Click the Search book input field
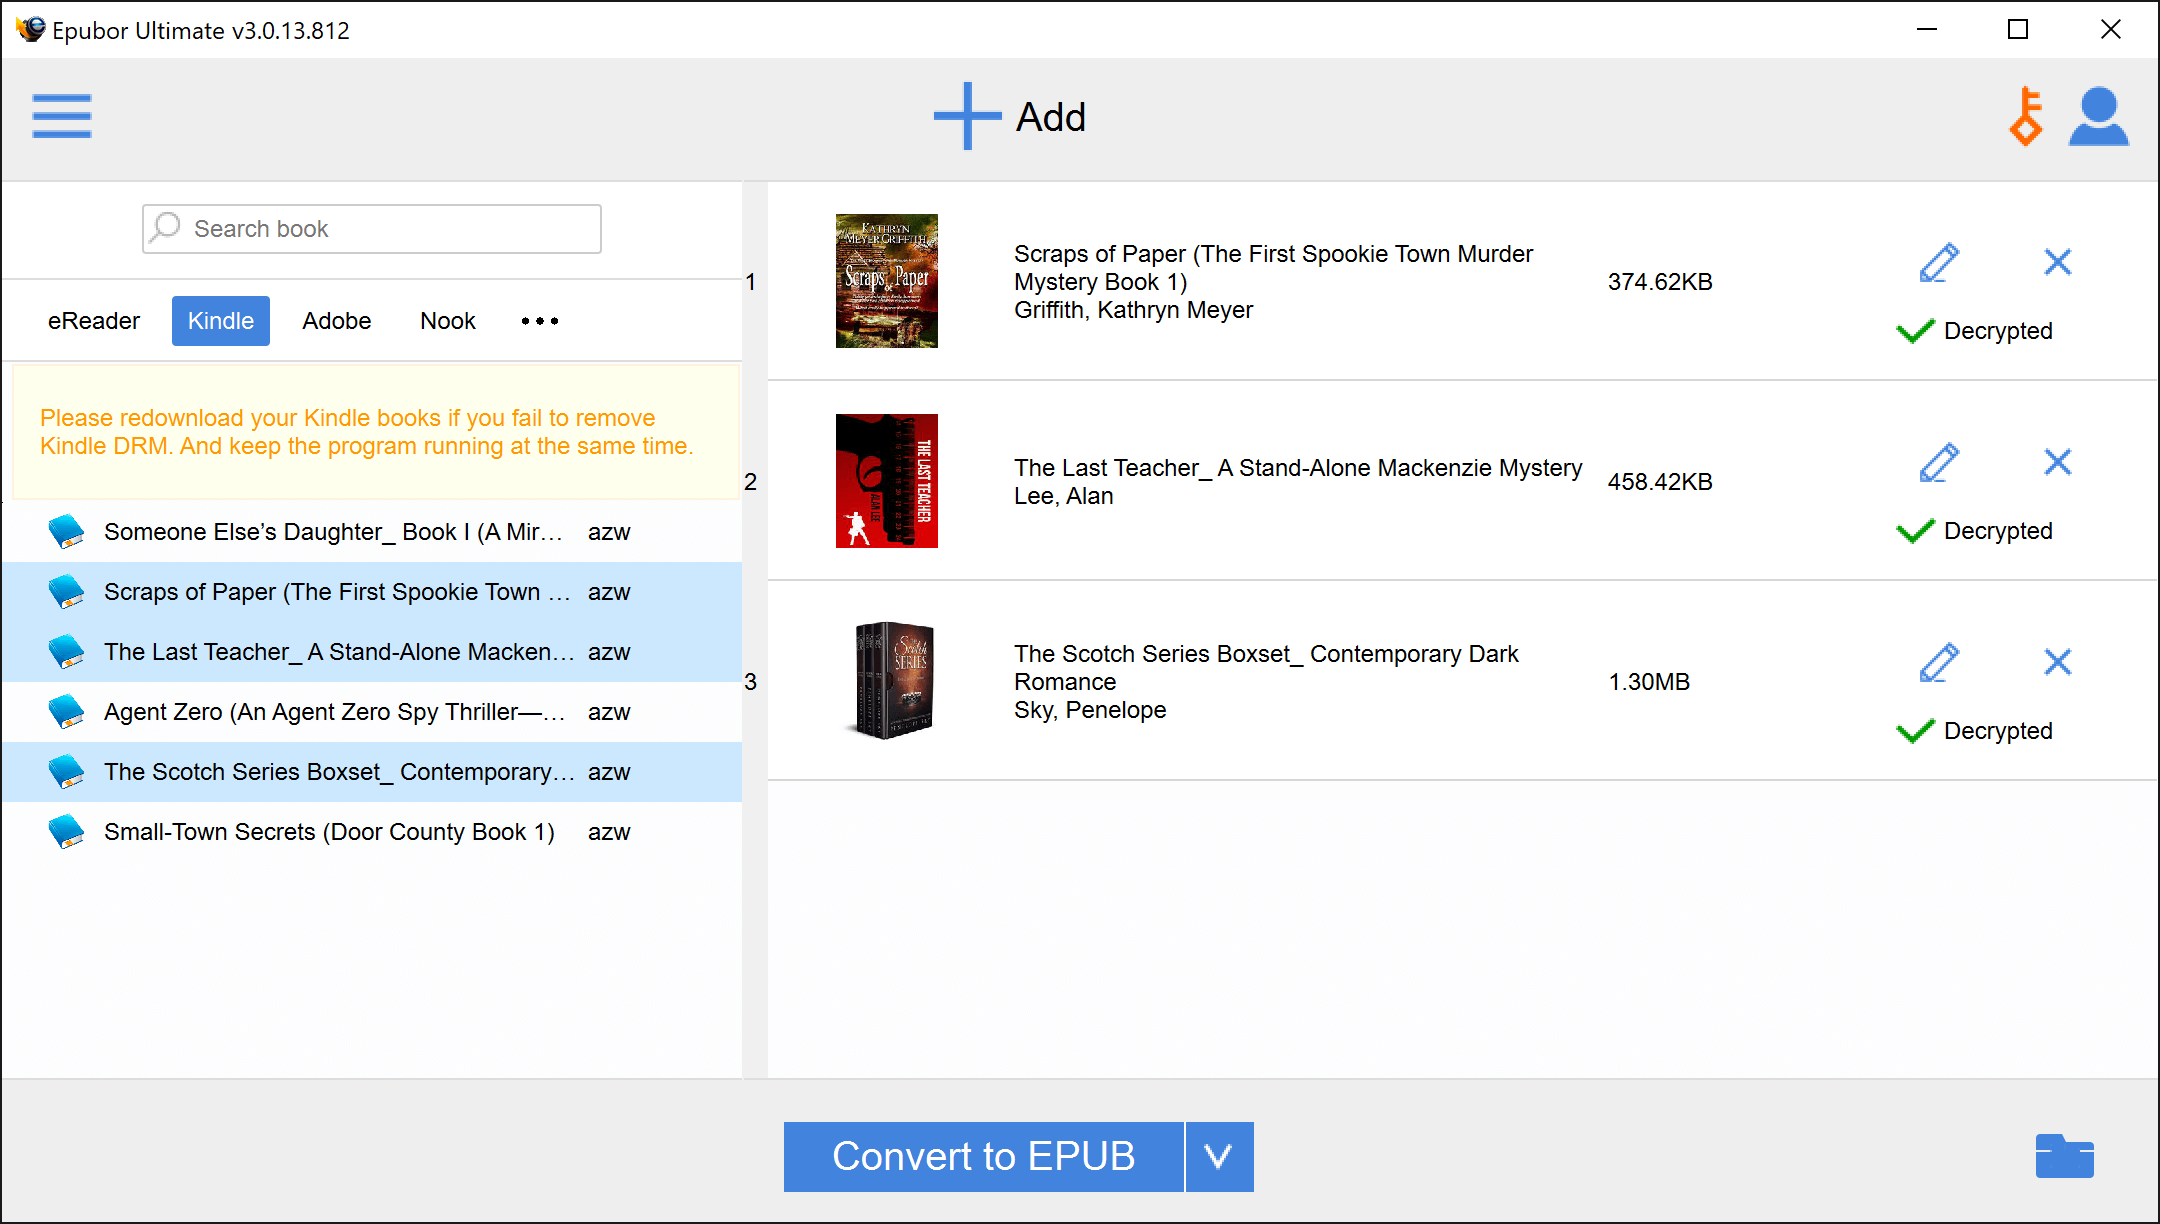 [x=372, y=228]
